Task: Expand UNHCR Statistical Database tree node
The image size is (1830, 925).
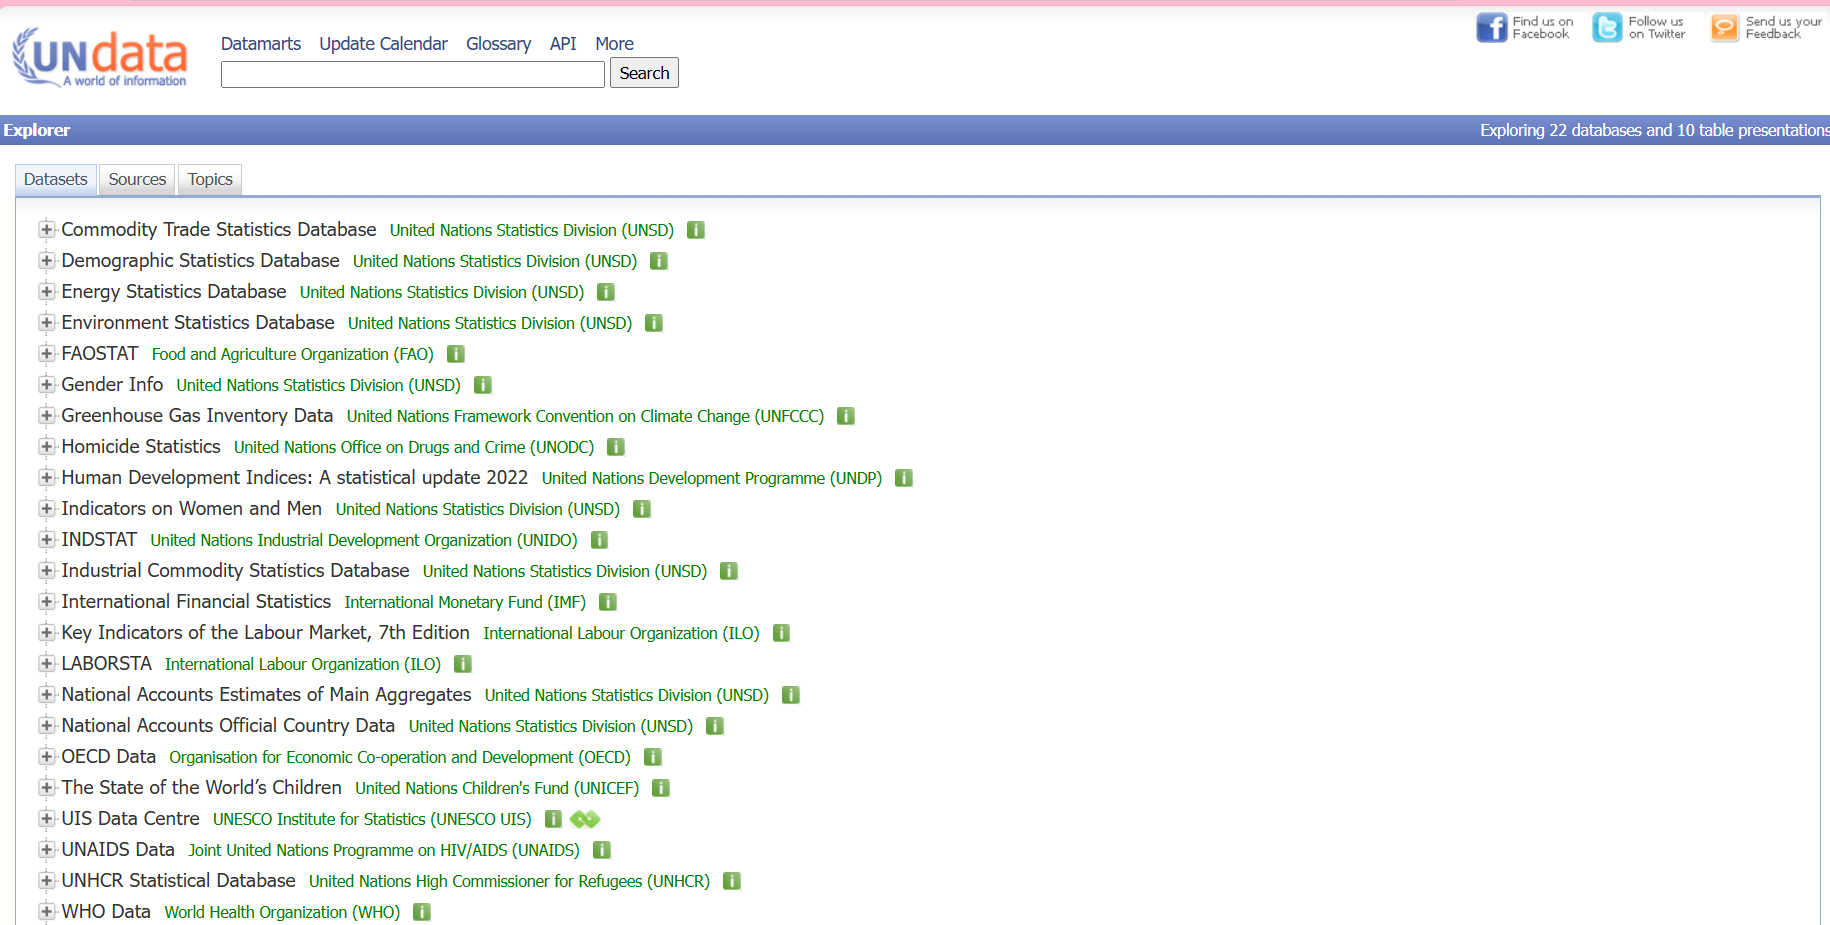Action: (46, 880)
